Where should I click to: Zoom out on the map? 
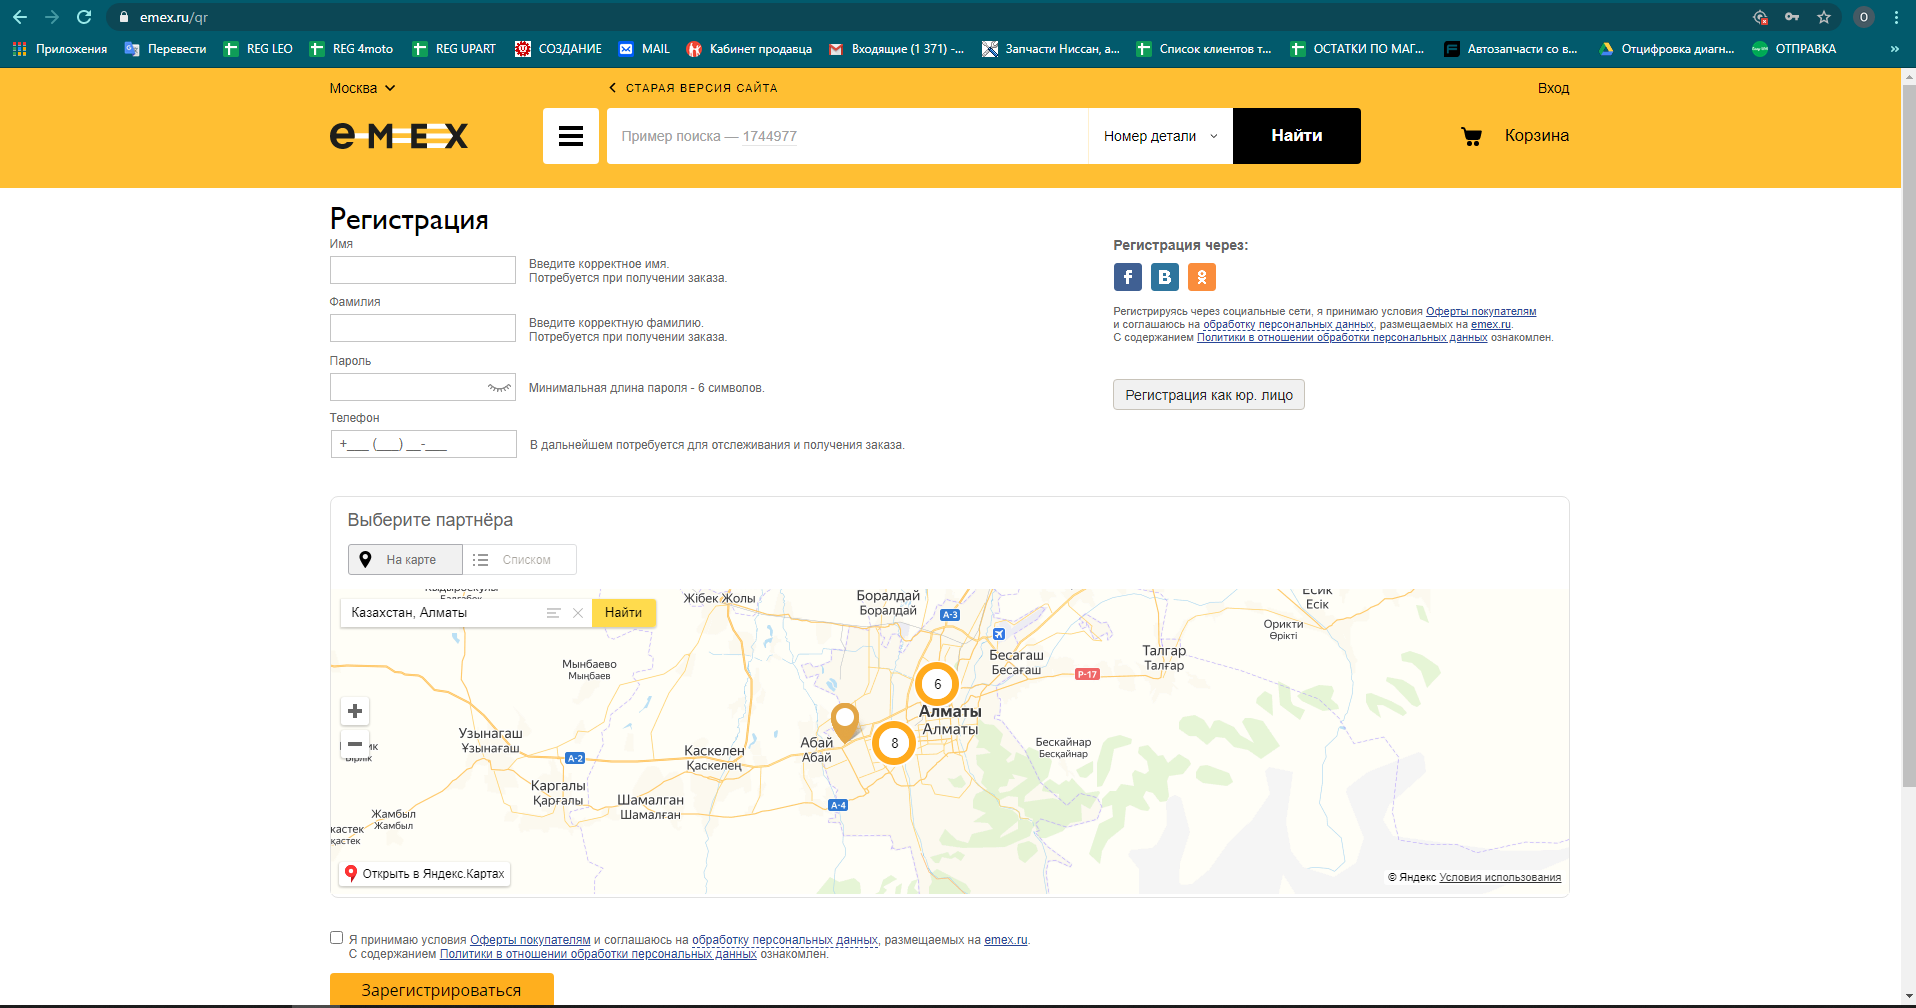[x=355, y=744]
